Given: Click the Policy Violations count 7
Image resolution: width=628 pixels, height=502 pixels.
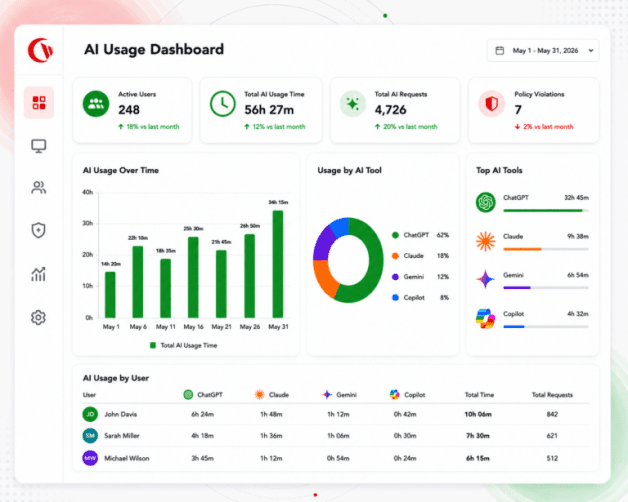Looking at the screenshot, I should [x=518, y=110].
